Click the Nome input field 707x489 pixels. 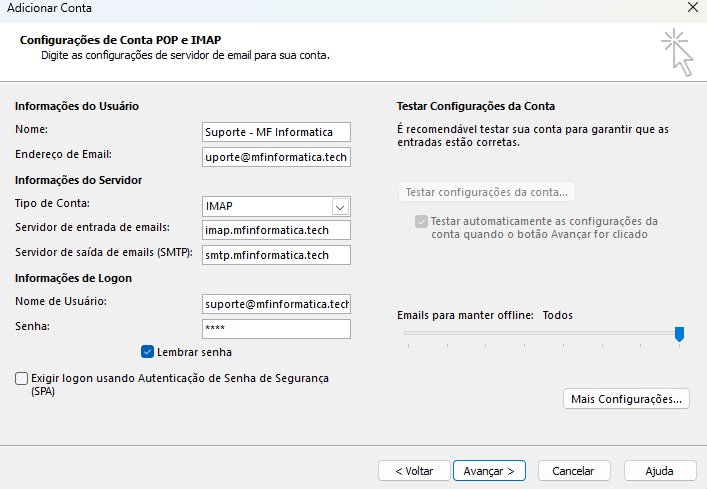(276, 132)
